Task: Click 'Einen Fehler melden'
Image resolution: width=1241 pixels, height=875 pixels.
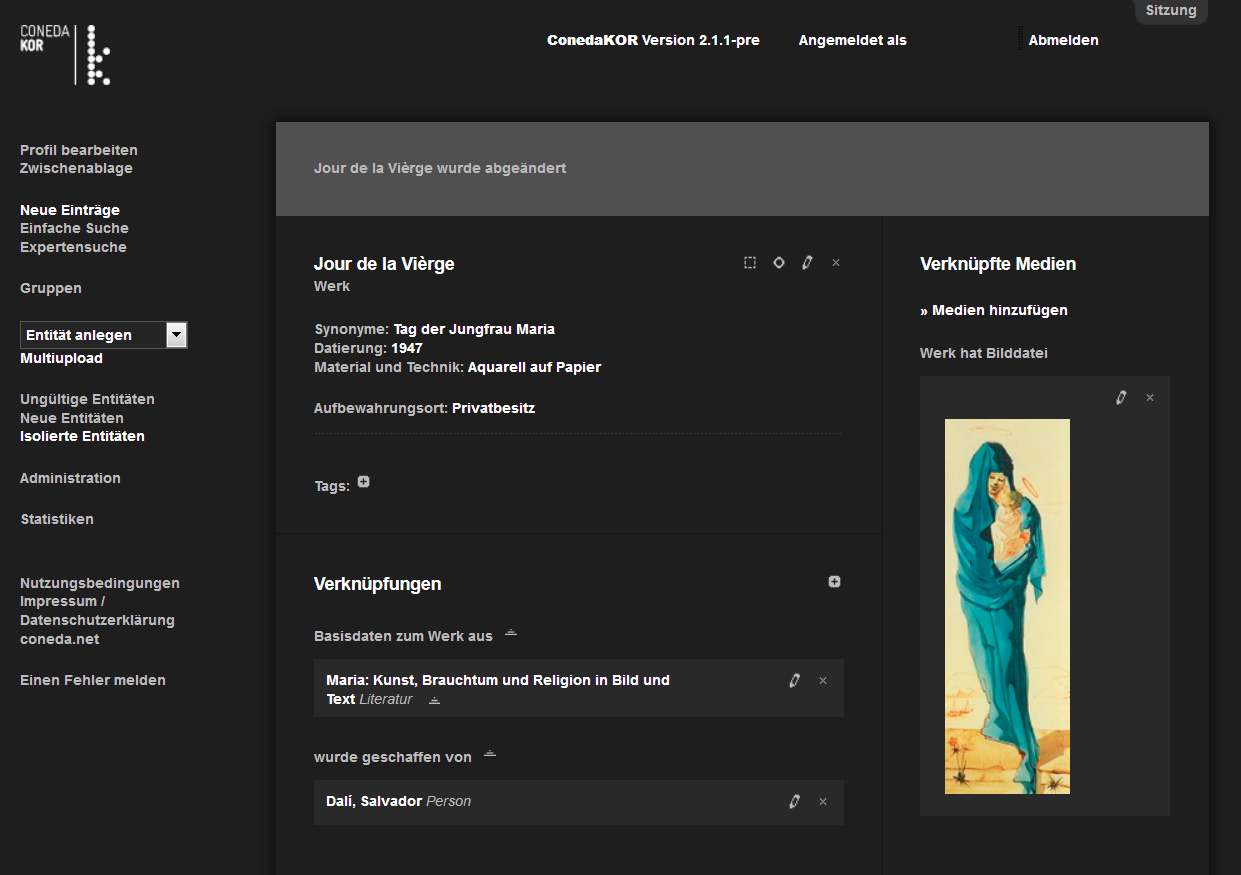Action: (x=93, y=680)
